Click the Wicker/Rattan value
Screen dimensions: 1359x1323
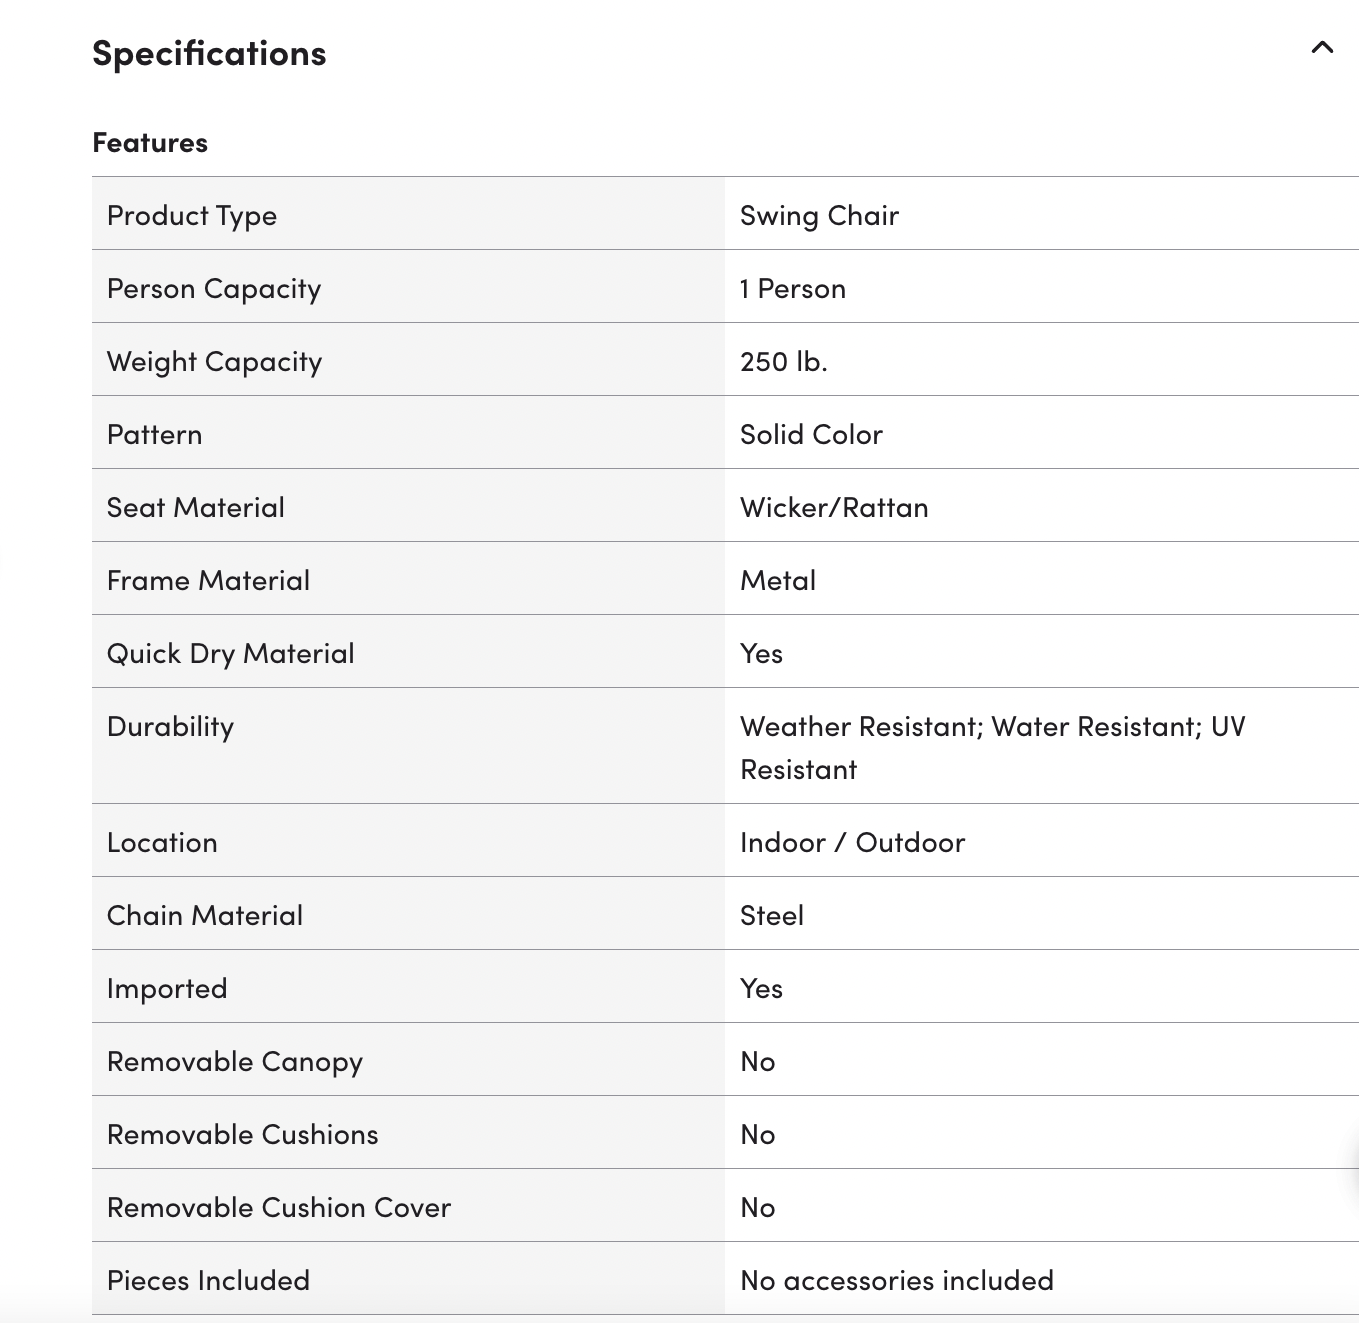pyautogui.click(x=834, y=507)
